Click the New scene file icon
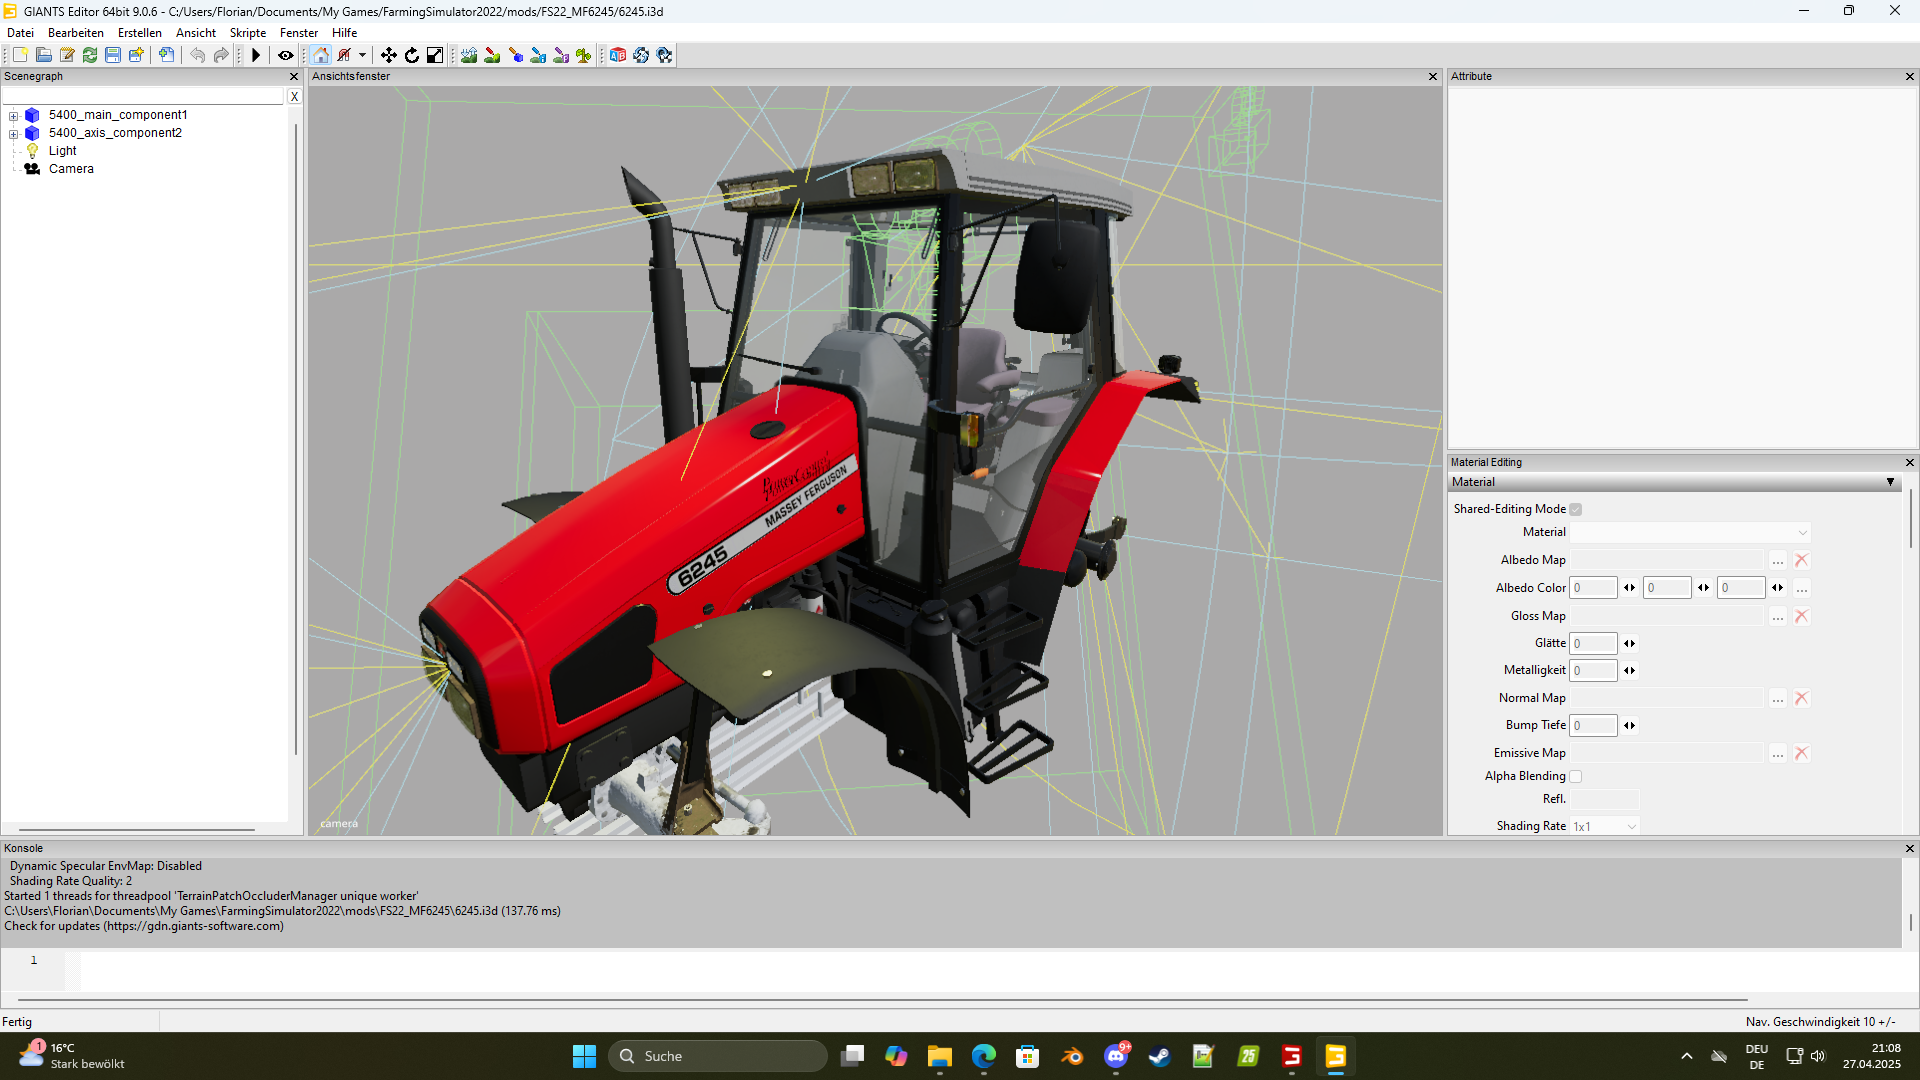Image resolution: width=1920 pixels, height=1080 pixels. point(20,55)
